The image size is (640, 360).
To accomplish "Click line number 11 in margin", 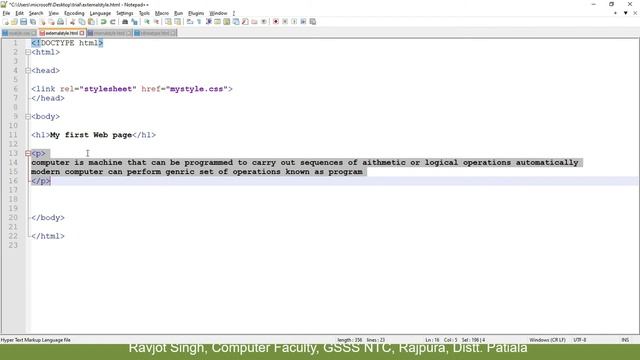I will pyautogui.click(x=13, y=135).
